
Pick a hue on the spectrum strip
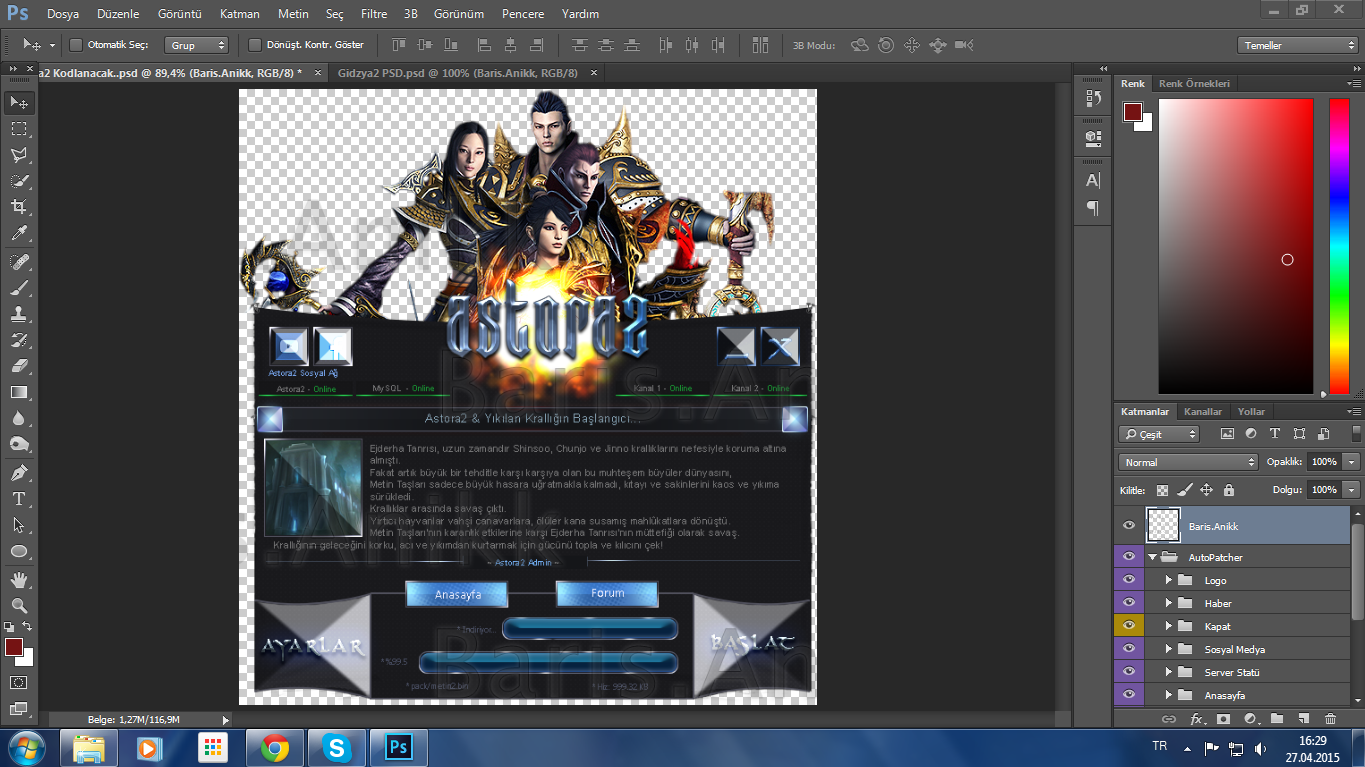coord(1339,246)
